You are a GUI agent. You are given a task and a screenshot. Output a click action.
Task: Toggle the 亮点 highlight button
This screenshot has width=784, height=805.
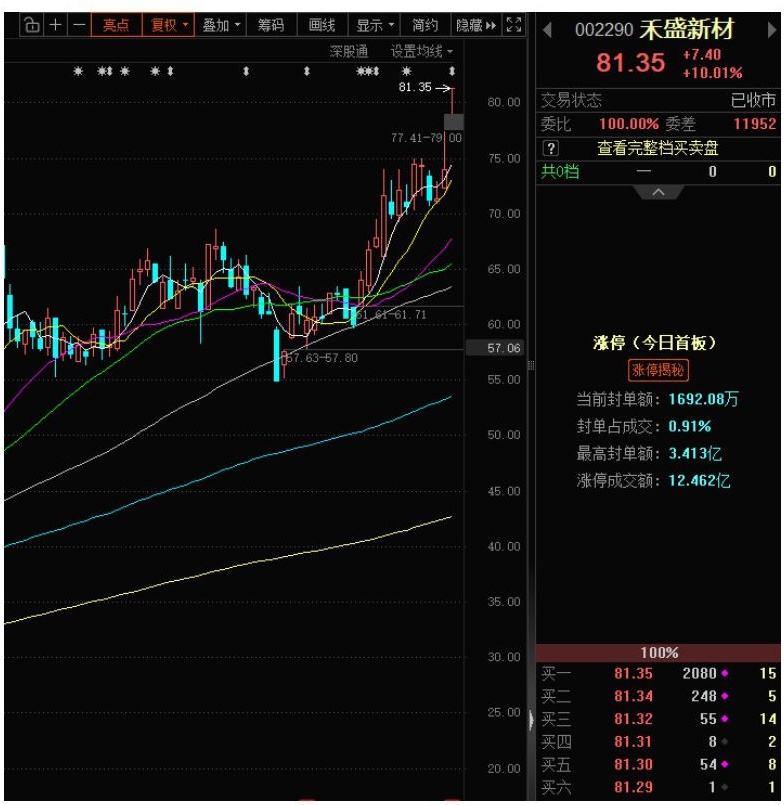pyautogui.click(x=116, y=25)
